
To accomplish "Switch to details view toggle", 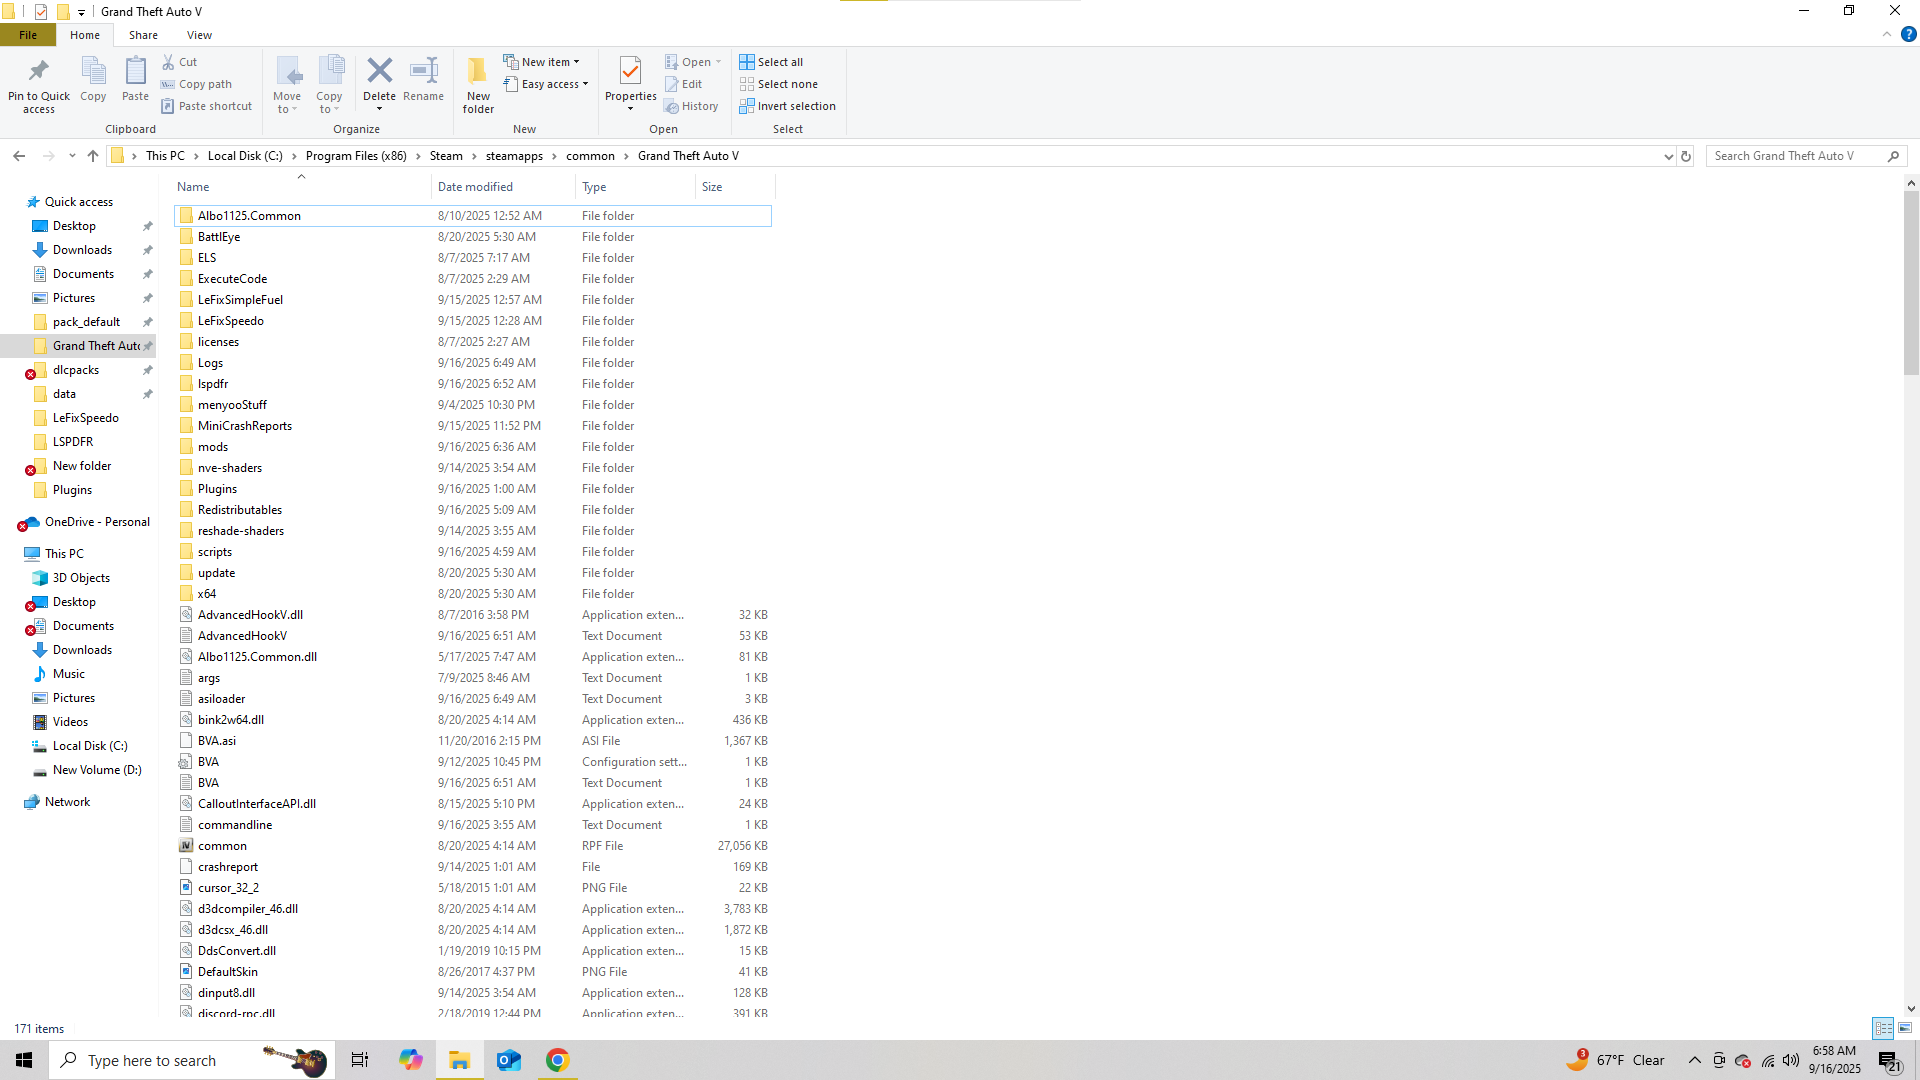I will click(1883, 1028).
